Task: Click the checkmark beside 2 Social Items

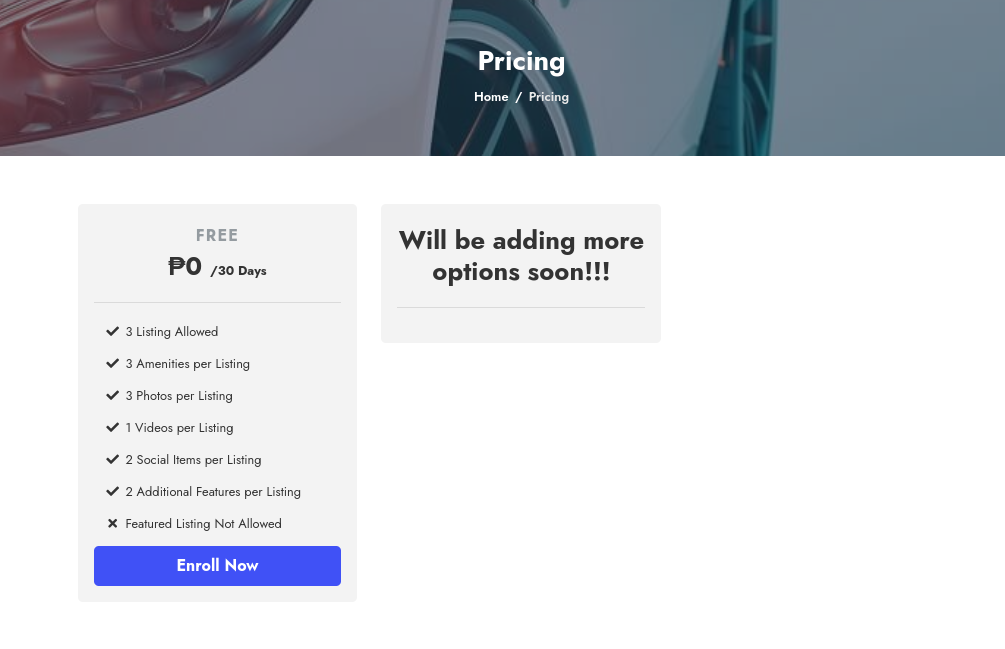Action: pyautogui.click(x=112, y=459)
